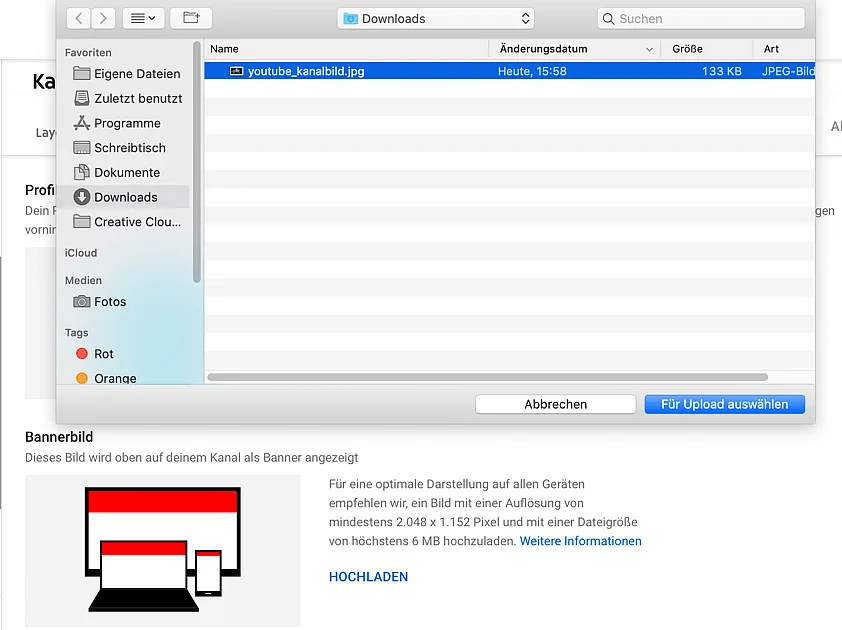
Task: Sort by Änderungsdatum column header
Action: click(x=543, y=49)
